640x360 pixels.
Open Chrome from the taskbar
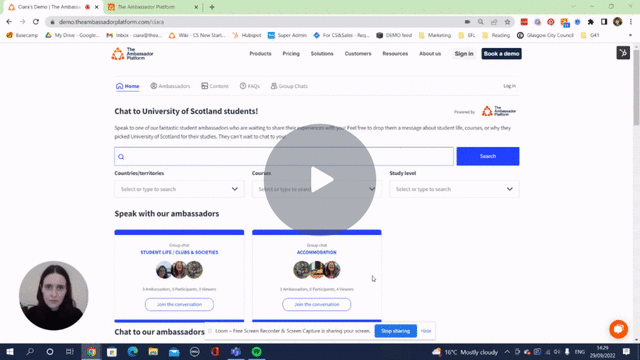click(x=91, y=351)
